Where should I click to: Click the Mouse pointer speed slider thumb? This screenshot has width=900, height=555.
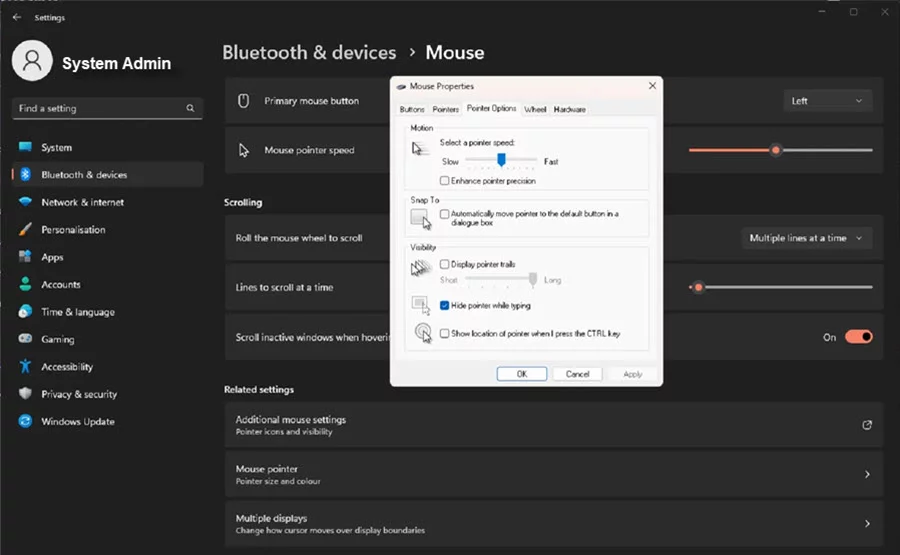tap(775, 150)
